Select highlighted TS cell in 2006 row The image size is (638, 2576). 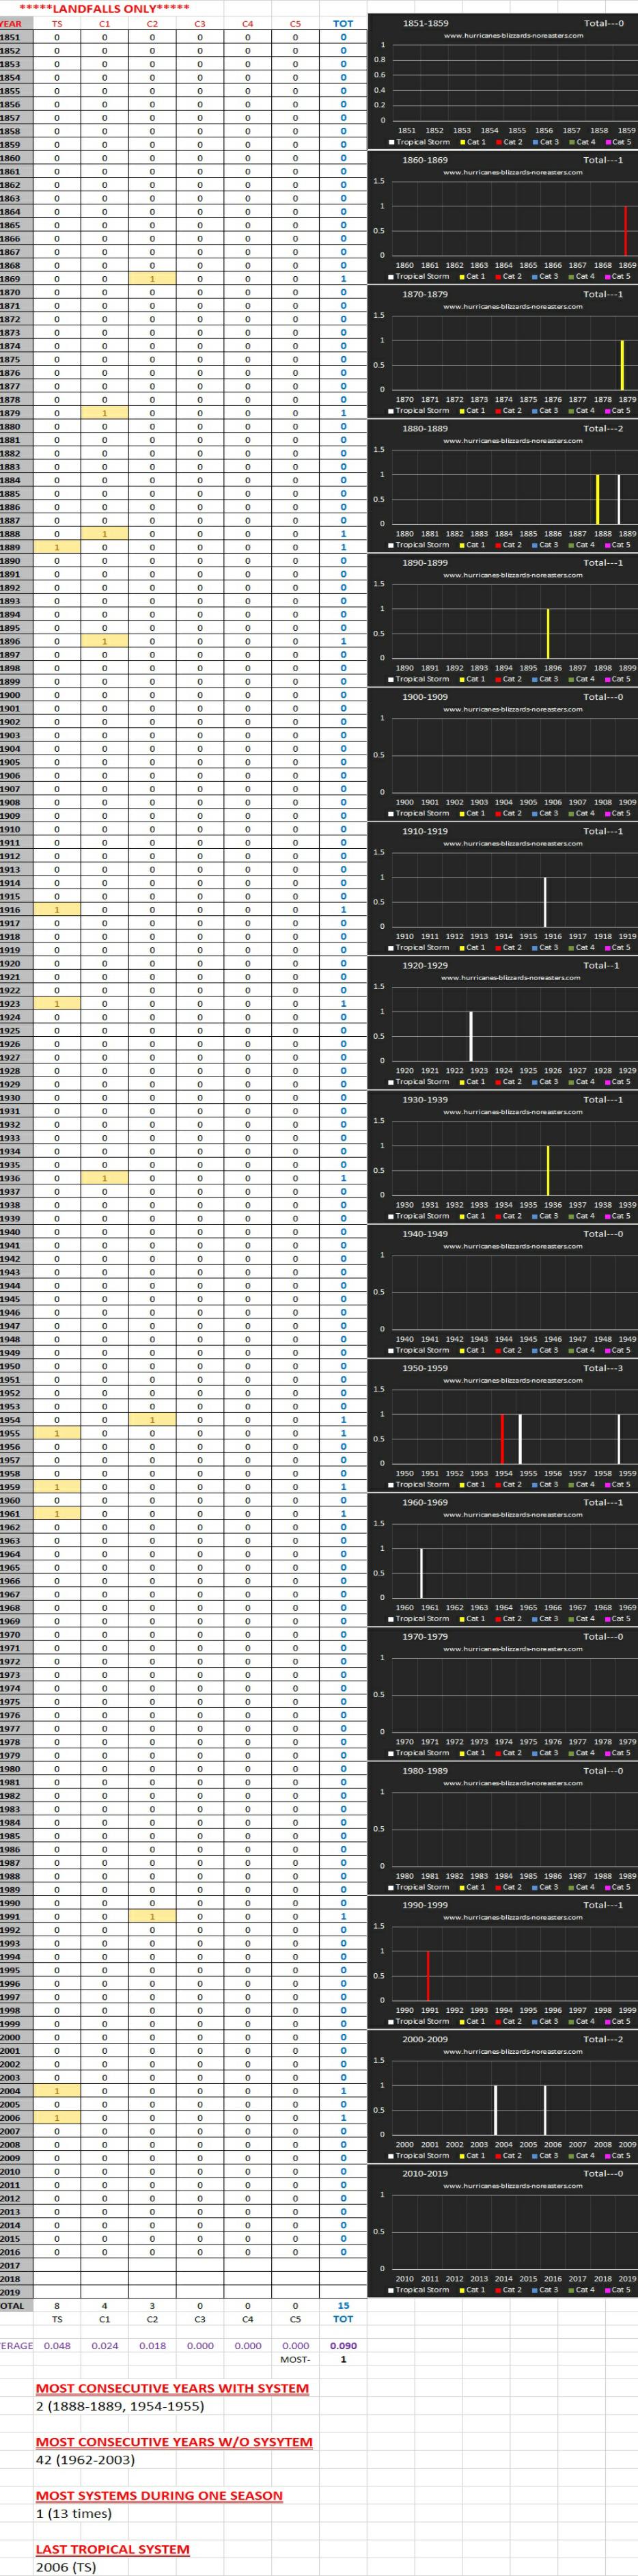point(57,2118)
